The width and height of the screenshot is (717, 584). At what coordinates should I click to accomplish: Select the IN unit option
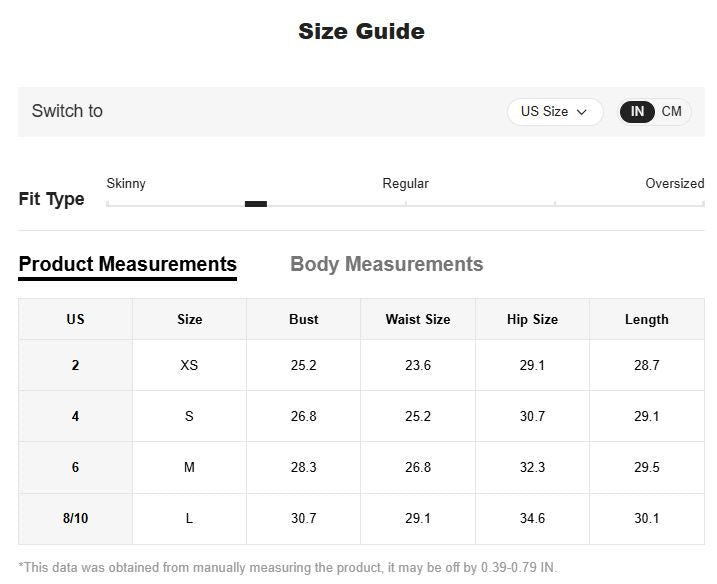637,111
